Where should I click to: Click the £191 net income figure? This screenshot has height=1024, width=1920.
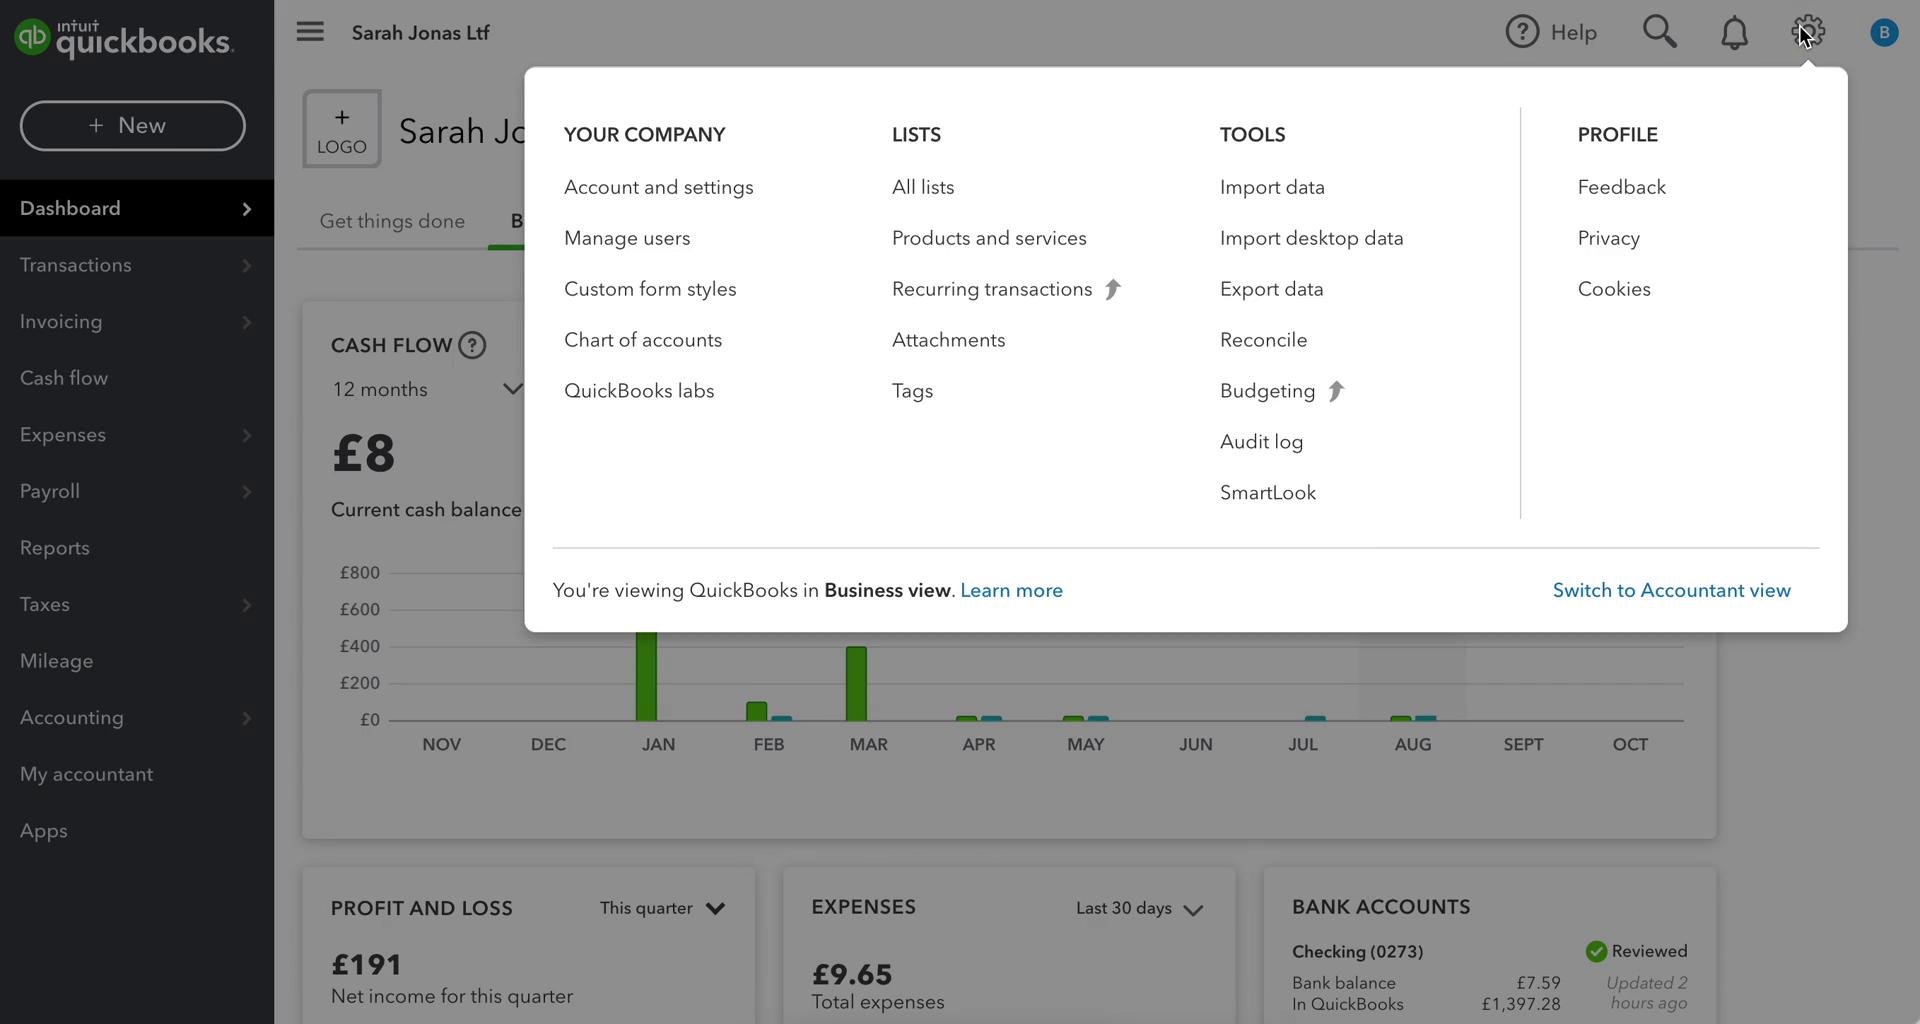pyautogui.click(x=367, y=965)
